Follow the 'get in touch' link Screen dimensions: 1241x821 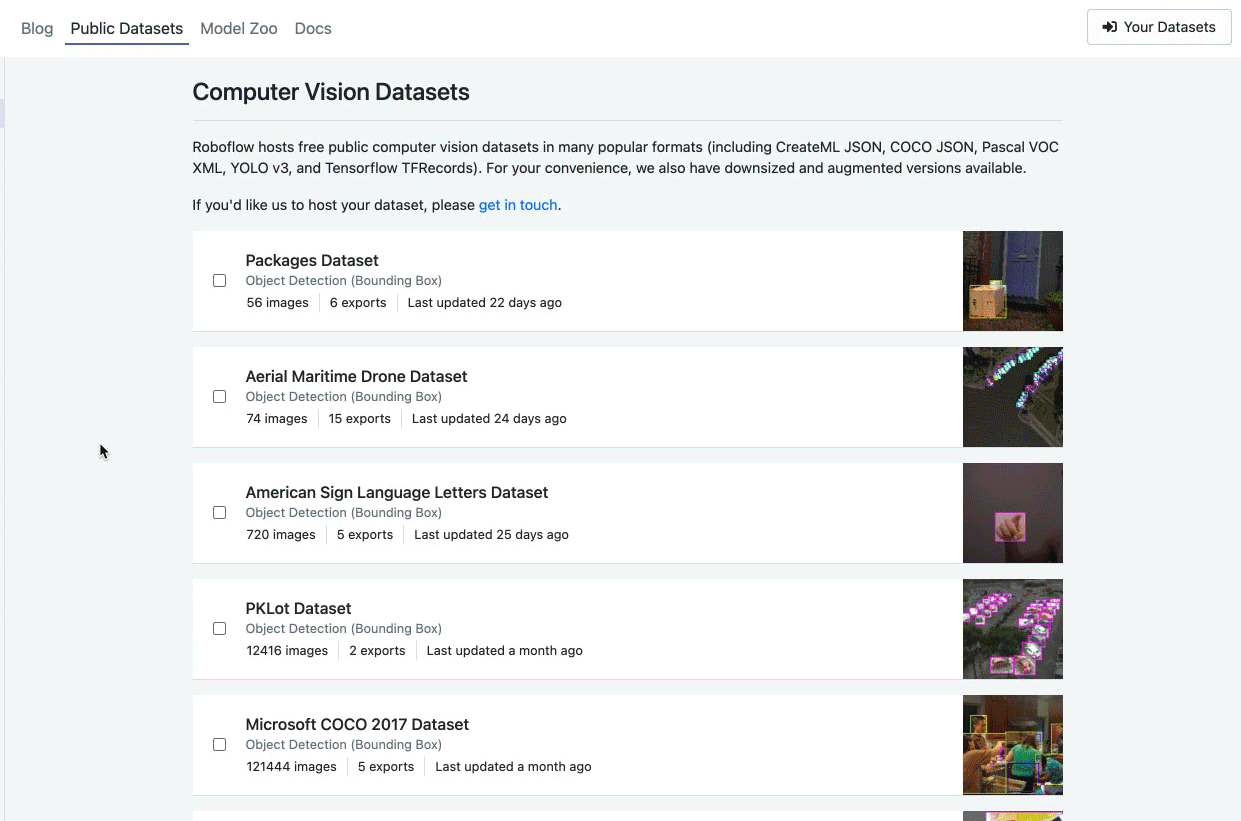pos(517,205)
